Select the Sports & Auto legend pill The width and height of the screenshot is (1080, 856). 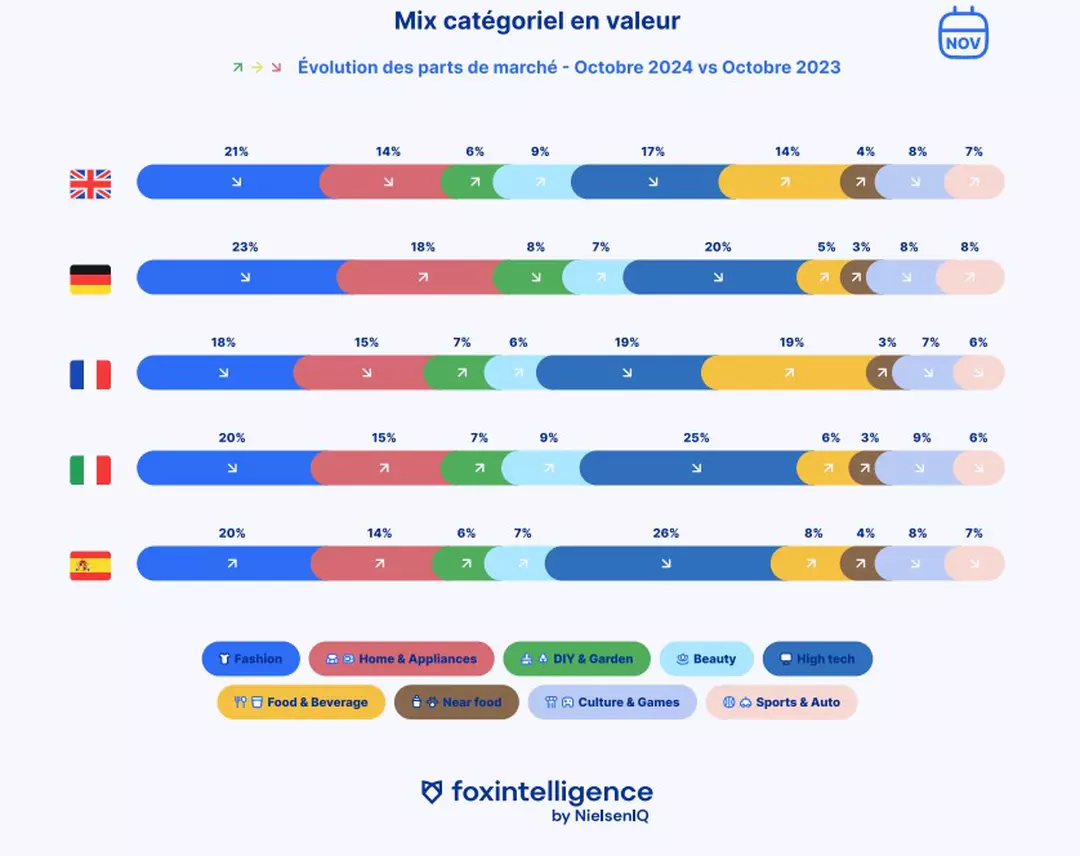(782, 702)
